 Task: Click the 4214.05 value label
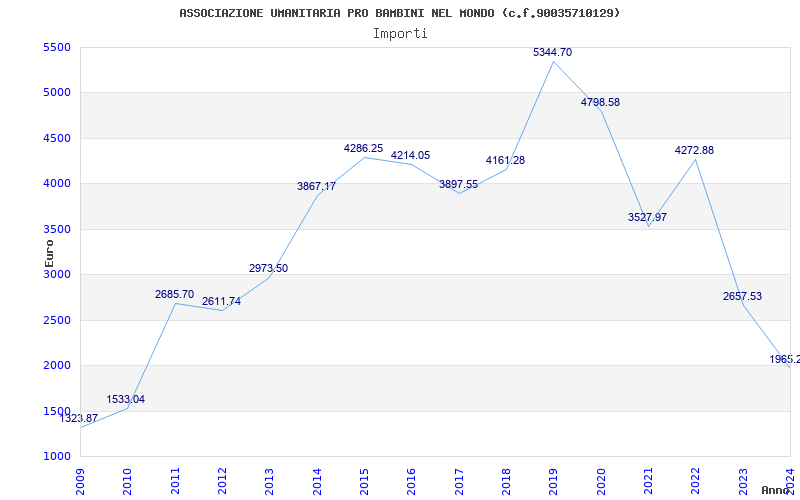tap(411, 156)
